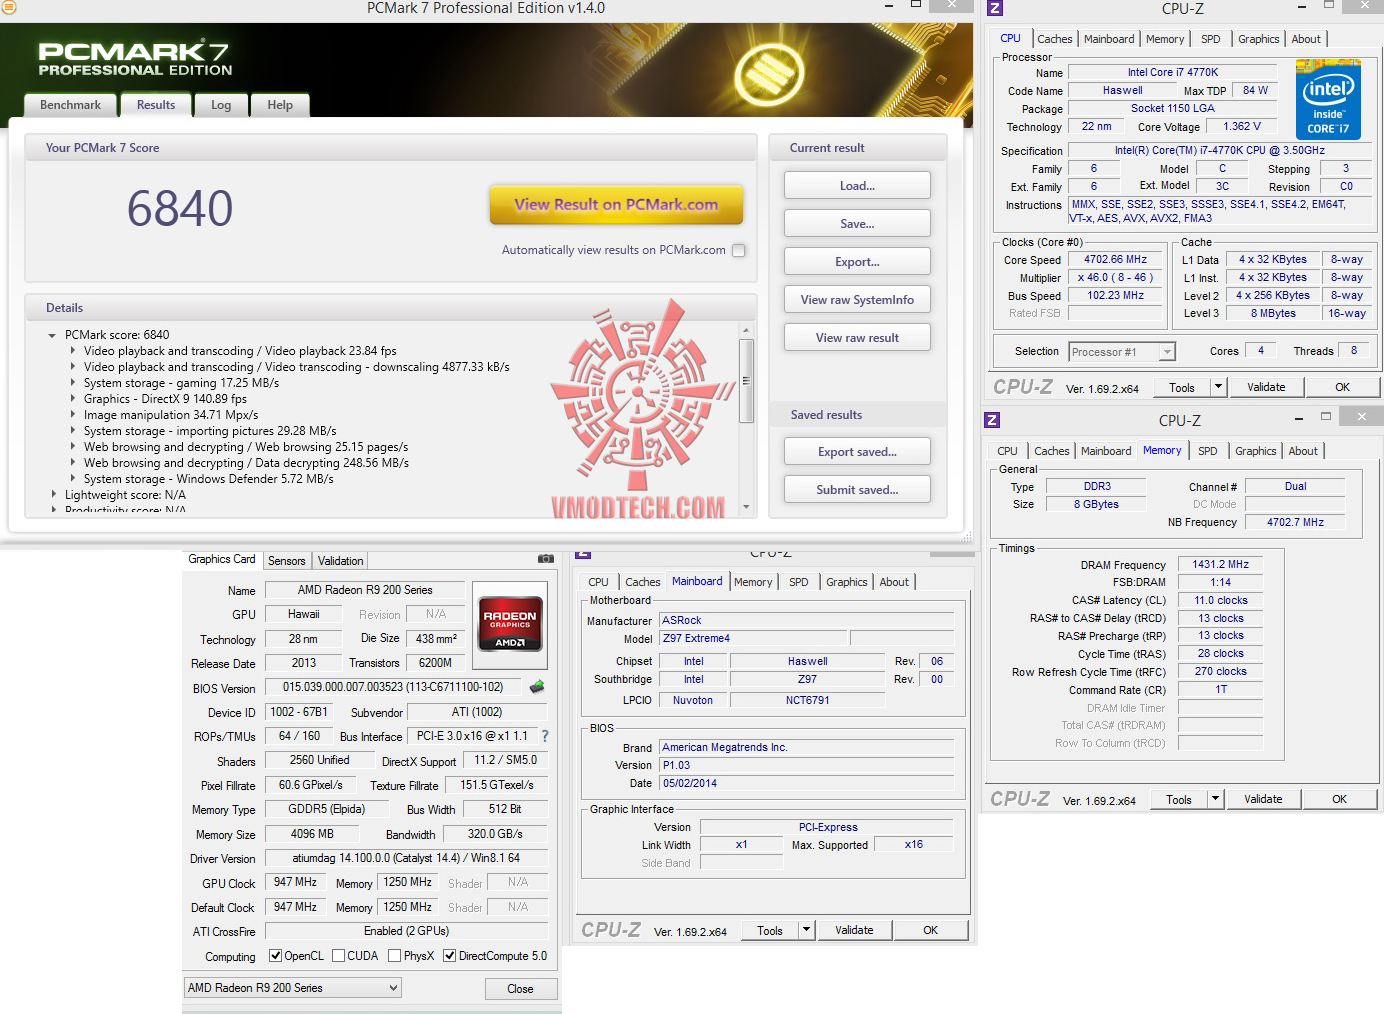Click the PCMark 7 Professional Edition logo

(x=135, y=58)
